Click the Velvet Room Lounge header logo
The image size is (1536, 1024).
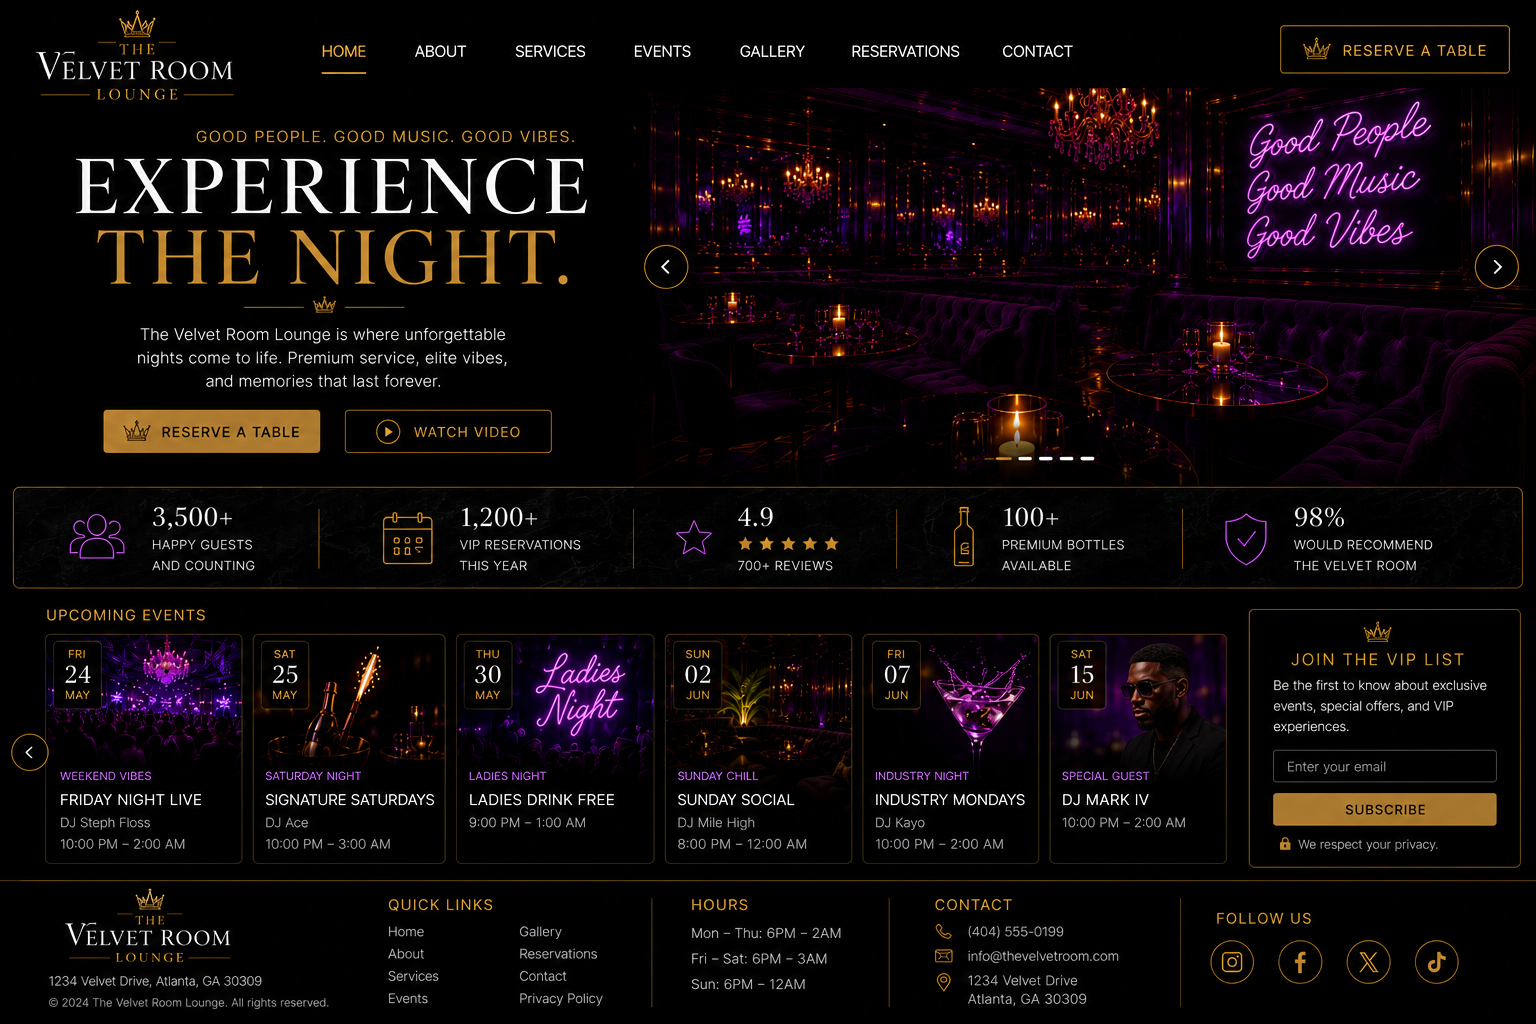click(136, 56)
